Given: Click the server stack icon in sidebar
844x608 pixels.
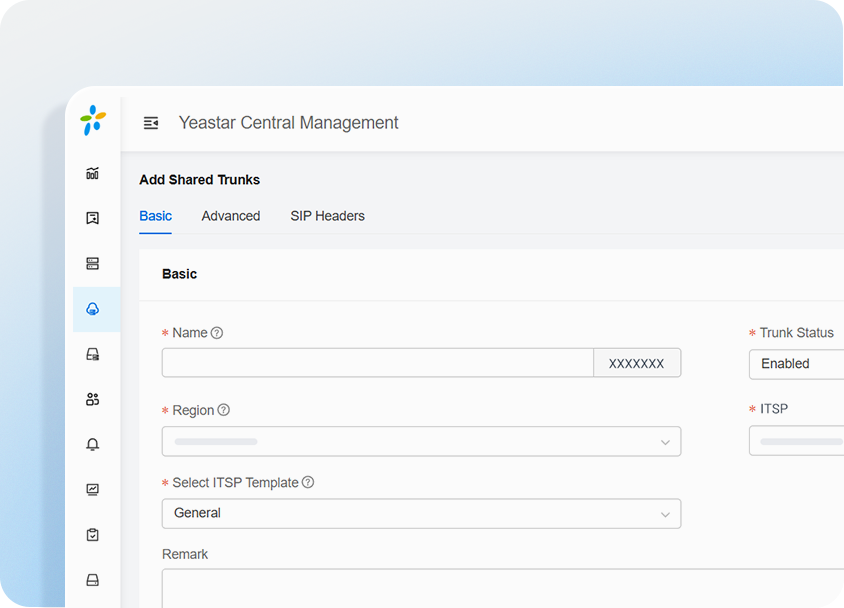Looking at the screenshot, I should [x=93, y=264].
